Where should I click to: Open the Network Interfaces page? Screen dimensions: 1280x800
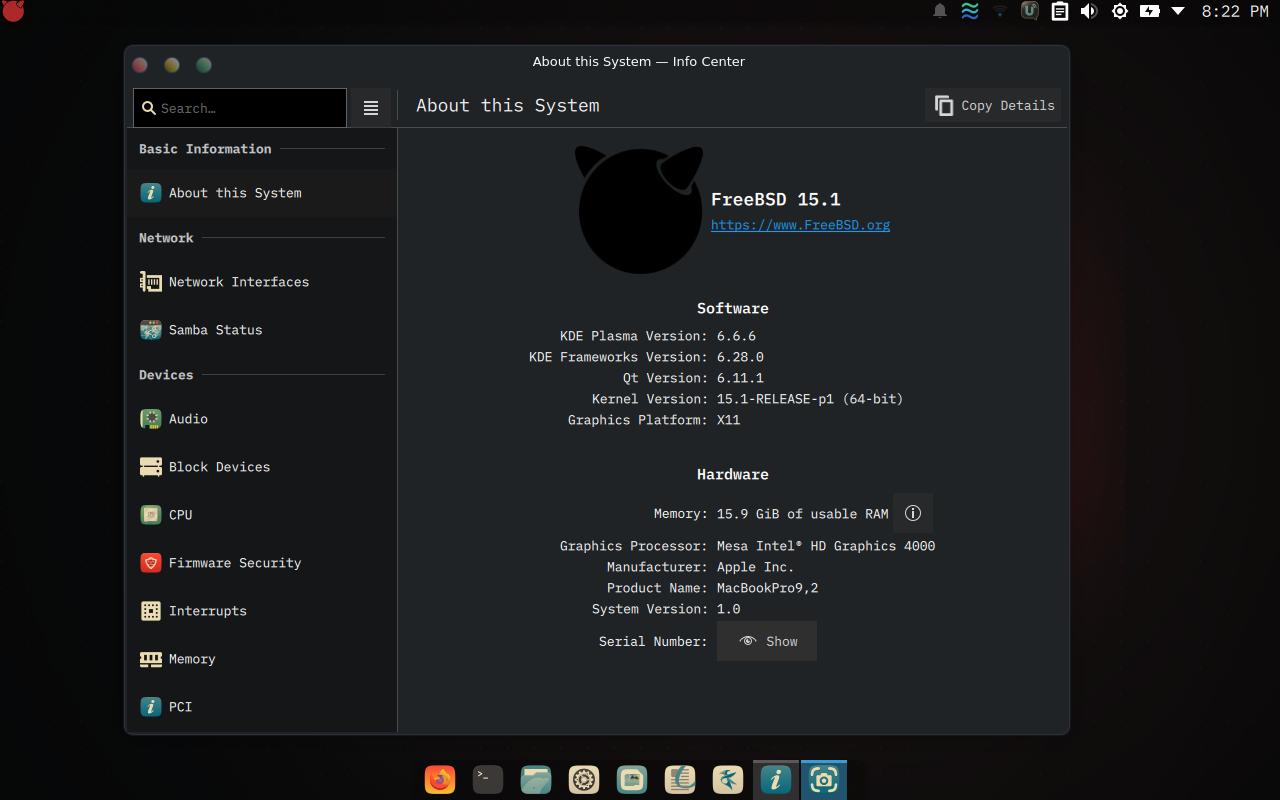click(262, 282)
